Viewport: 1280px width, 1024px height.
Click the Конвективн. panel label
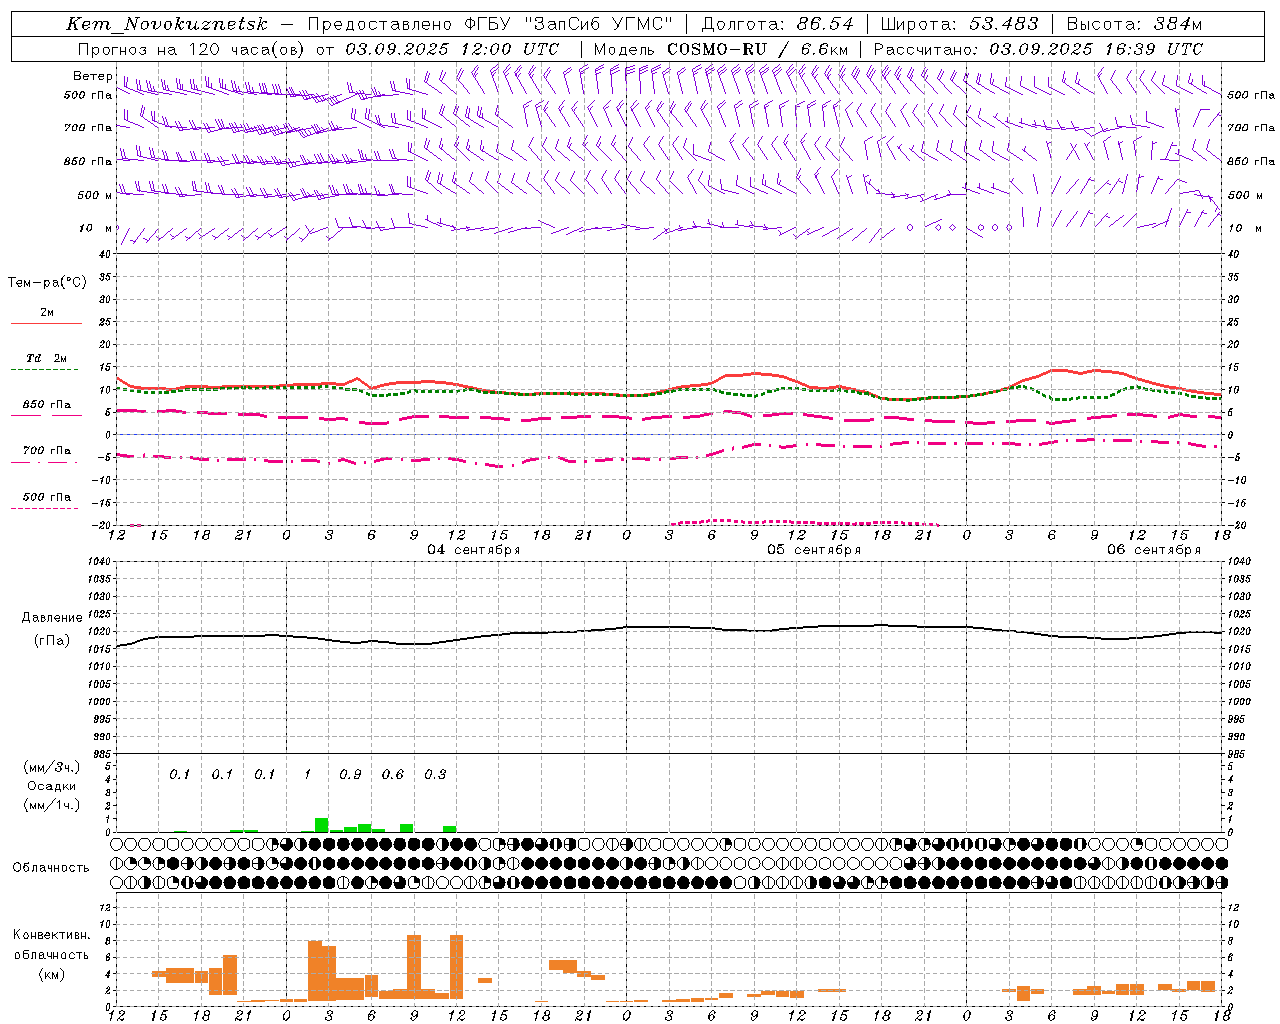coord(52,935)
